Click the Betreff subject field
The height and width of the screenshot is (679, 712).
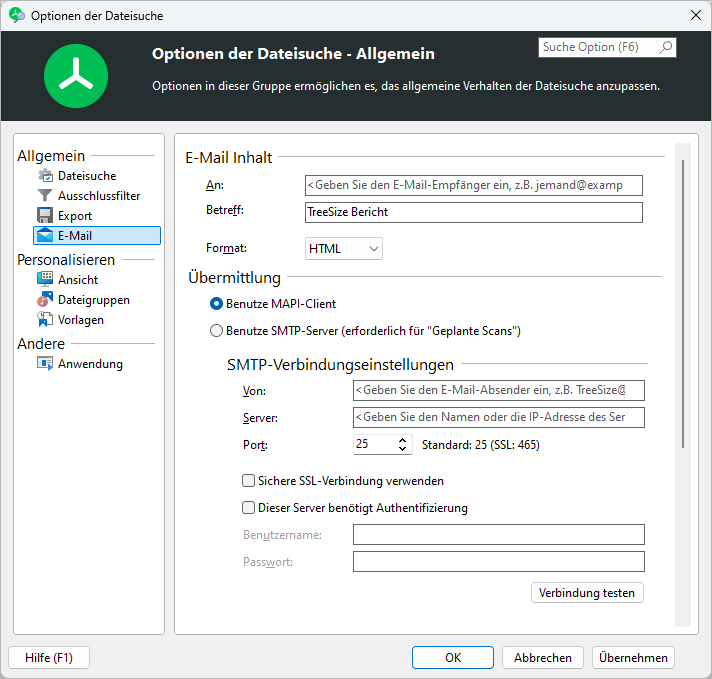tap(474, 212)
